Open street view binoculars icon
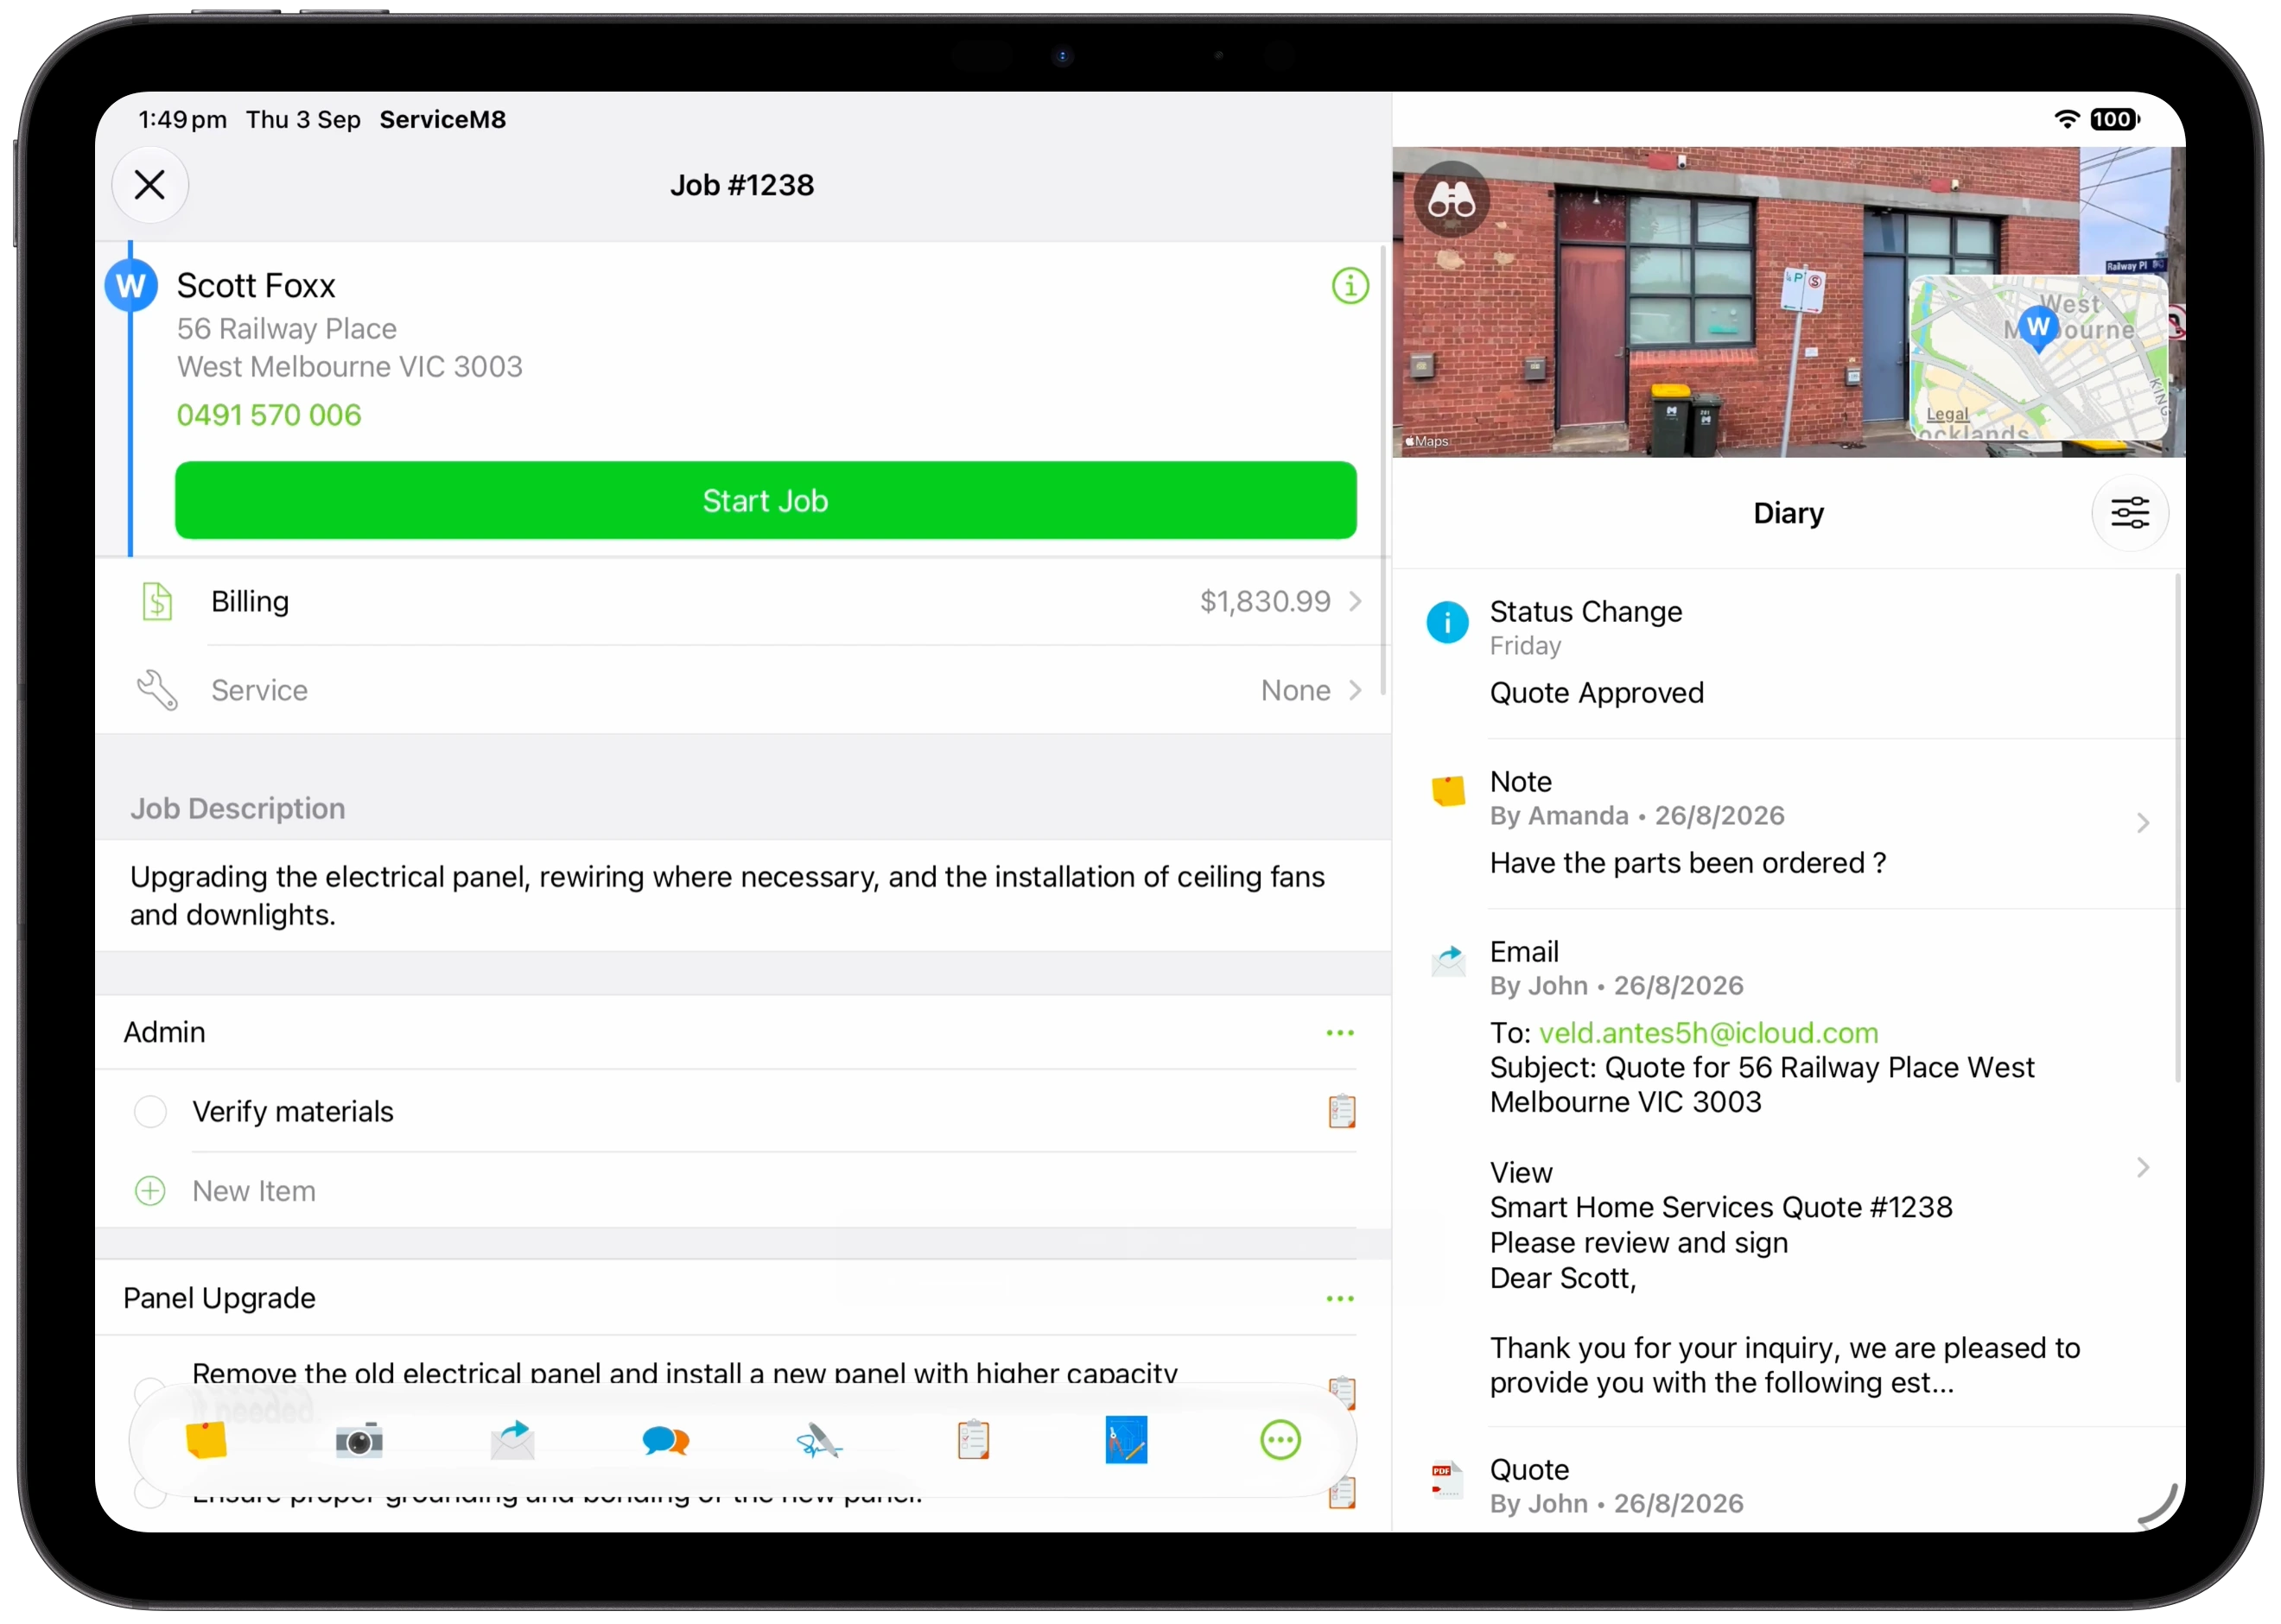This screenshot has width=2281, height=1624. tap(1451, 199)
